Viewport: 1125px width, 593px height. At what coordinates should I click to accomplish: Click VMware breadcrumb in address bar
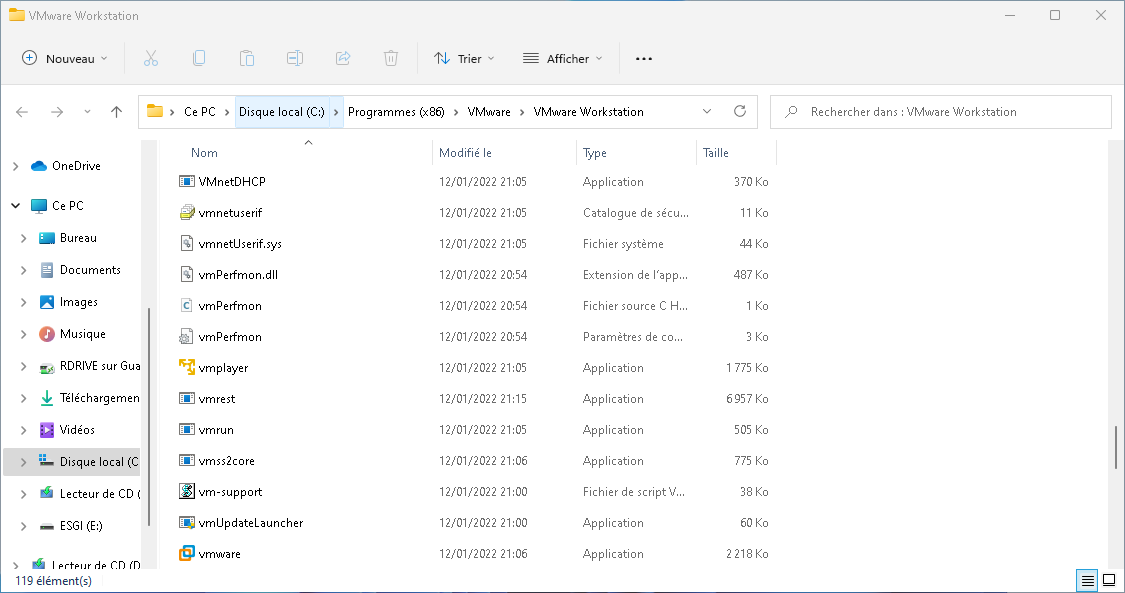click(489, 112)
